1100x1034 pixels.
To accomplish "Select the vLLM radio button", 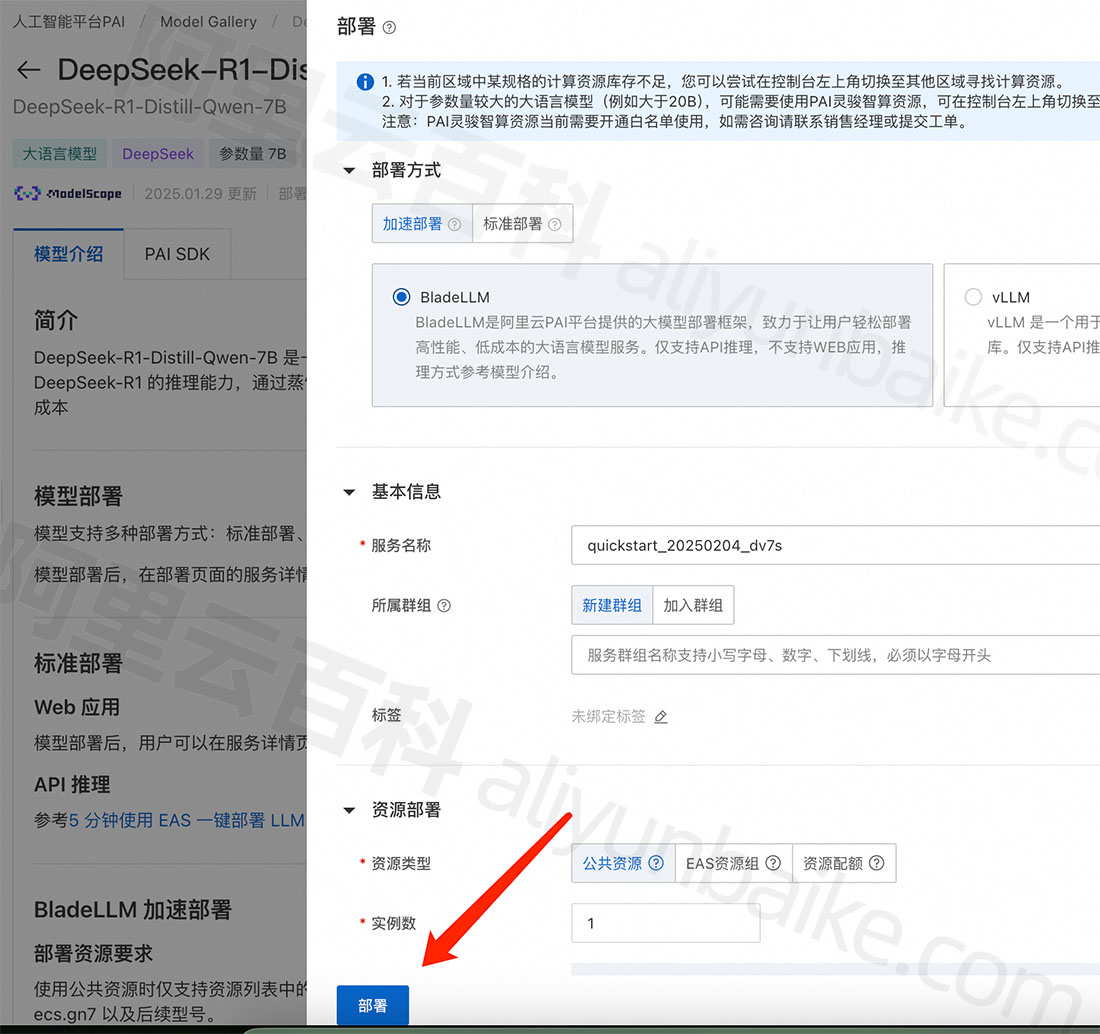I will (x=973, y=297).
